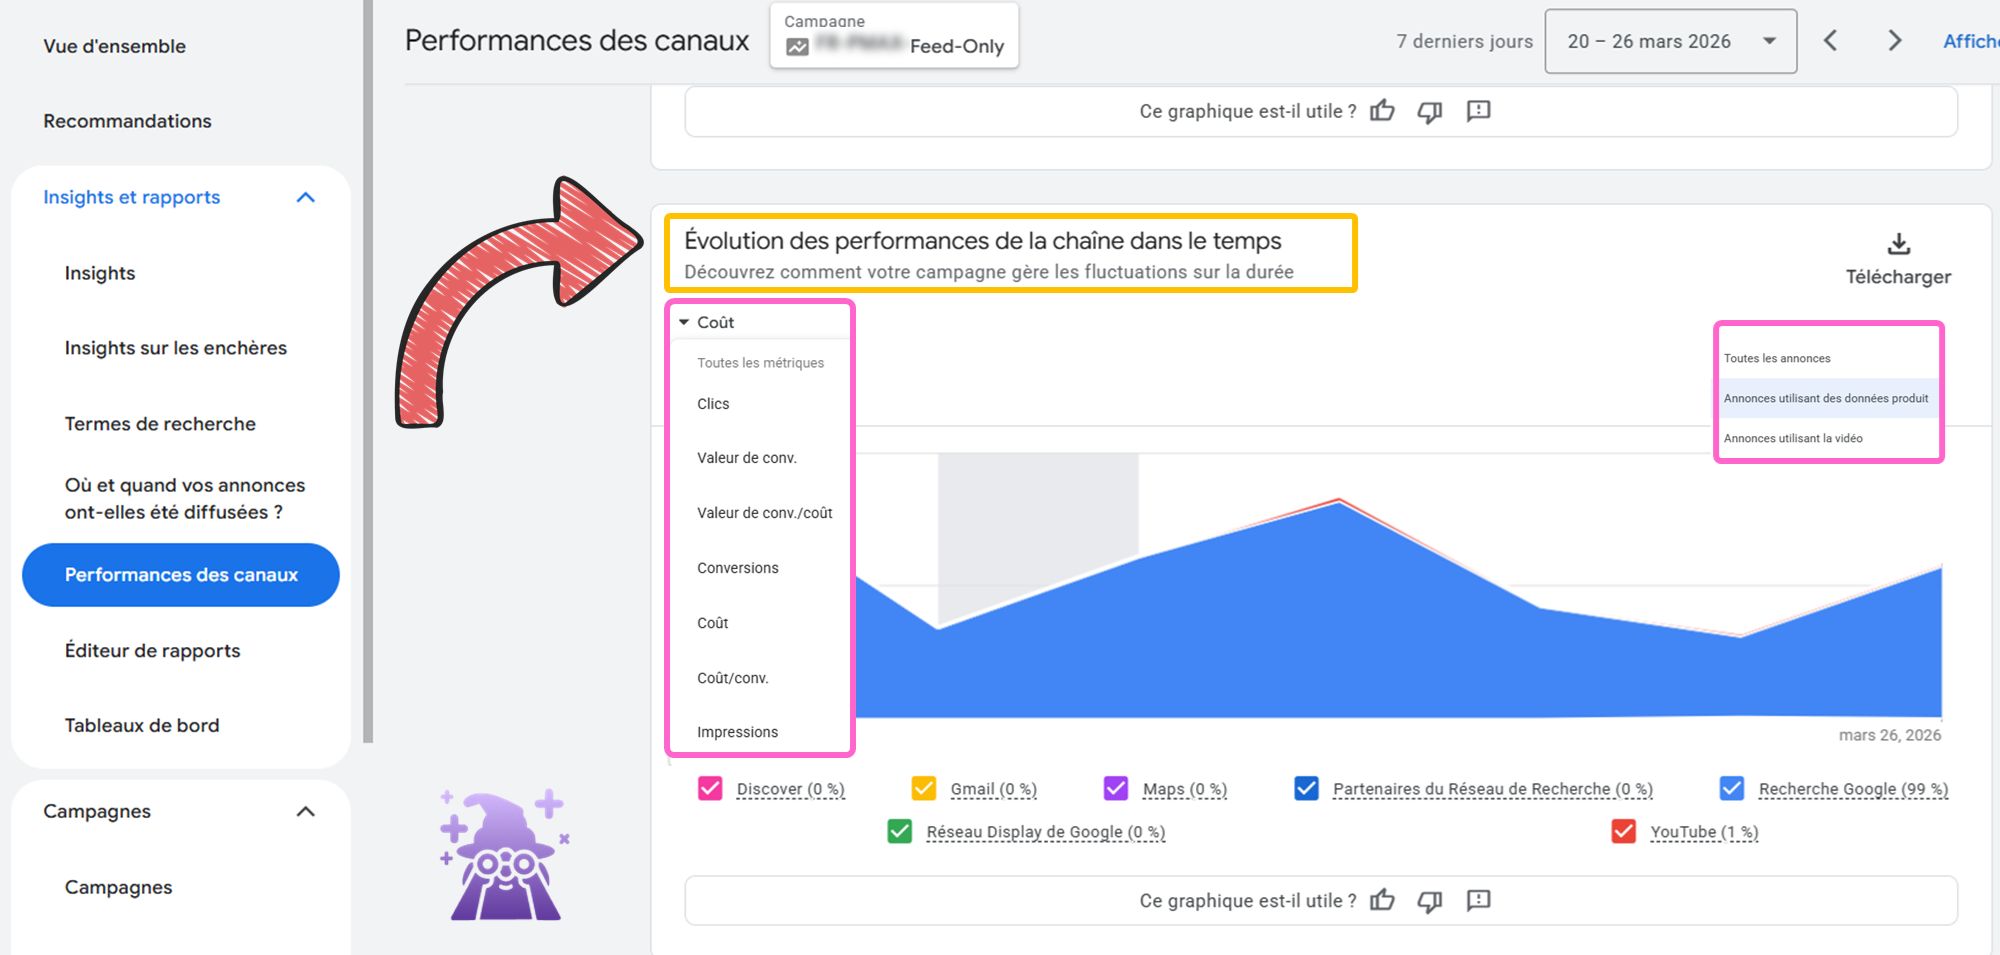The width and height of the screenshot is (2000, 955).
Task: Click the Recherche Google blue checkbox swatch
Action: pyautogui.click(x=1732, y=789)
